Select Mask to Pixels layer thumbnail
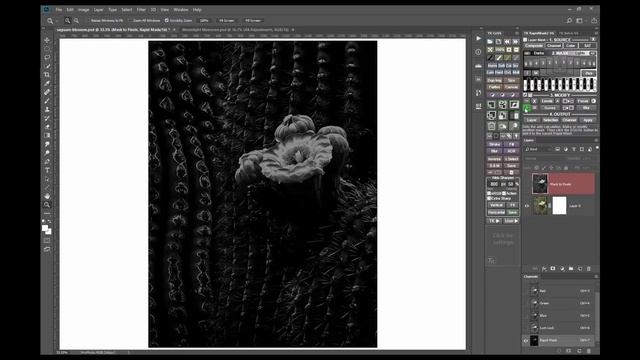Viewport: 640px width, 360px height. pyautogui.click(x=540, y=184)
